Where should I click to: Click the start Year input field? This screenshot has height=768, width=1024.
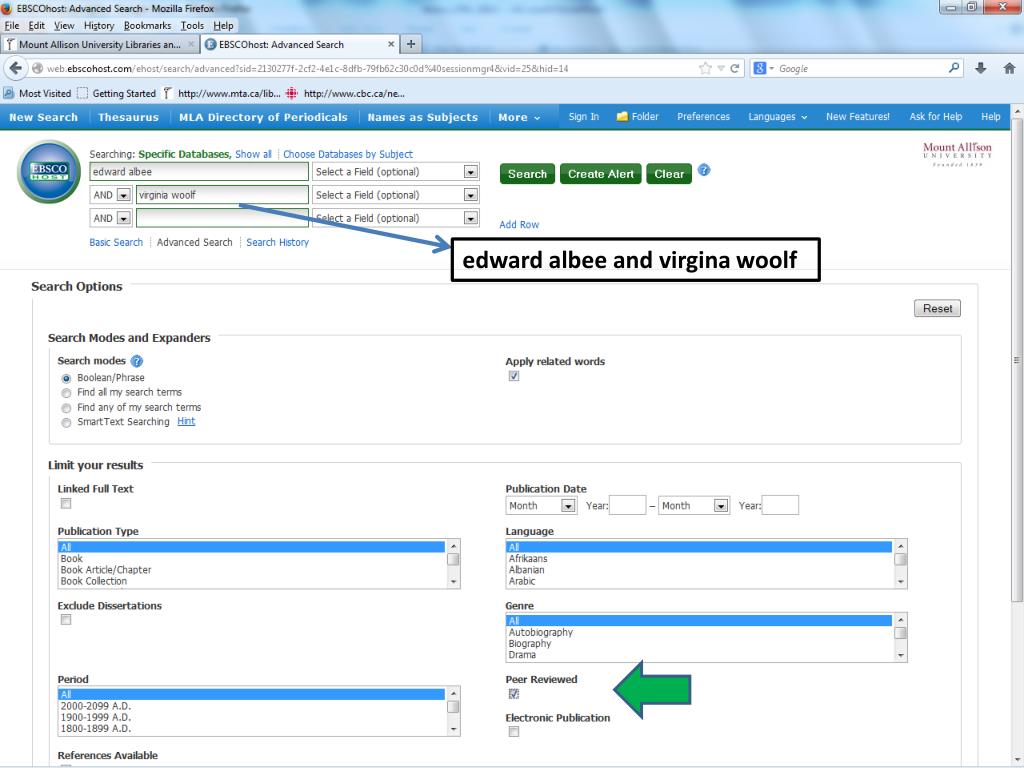coord(628,505)
